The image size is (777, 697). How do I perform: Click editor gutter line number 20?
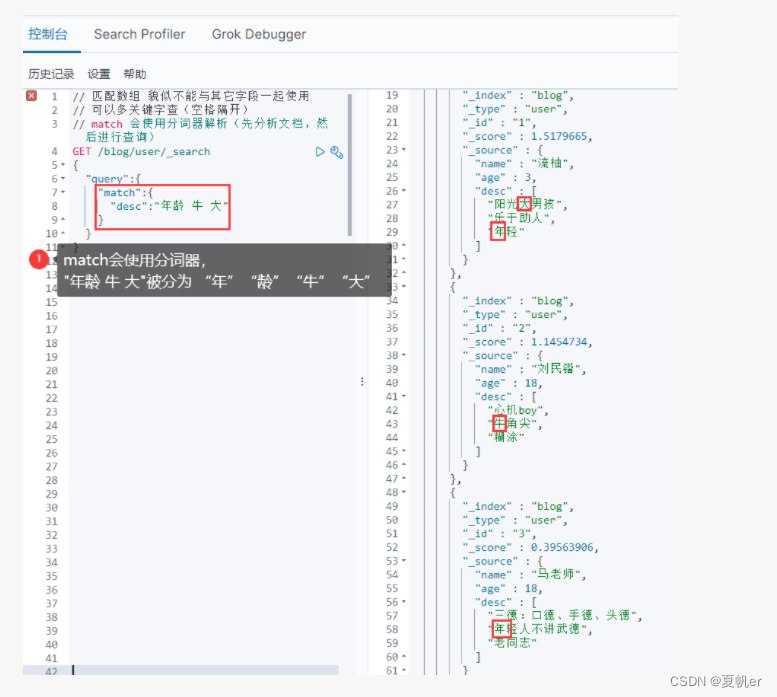tap(52, 371)
